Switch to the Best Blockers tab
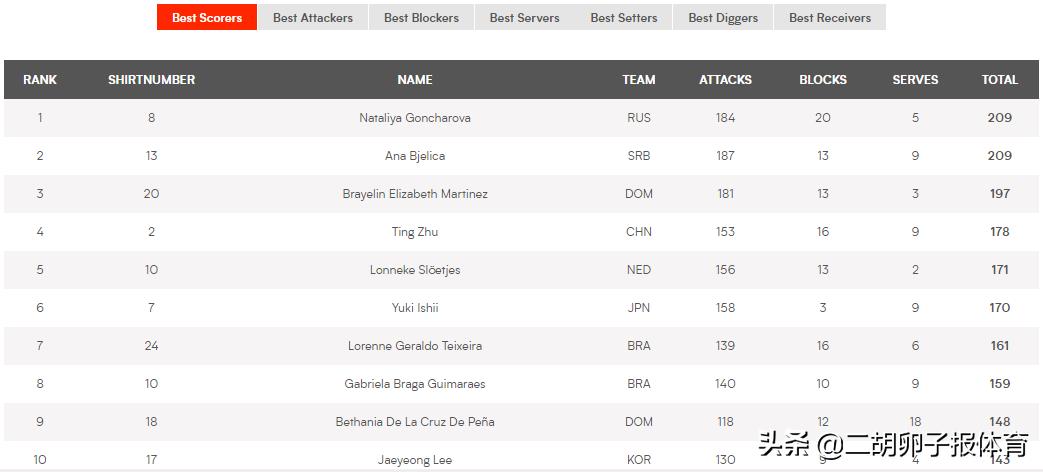This screenshot has height=472, width=1043. pos(421,17)
